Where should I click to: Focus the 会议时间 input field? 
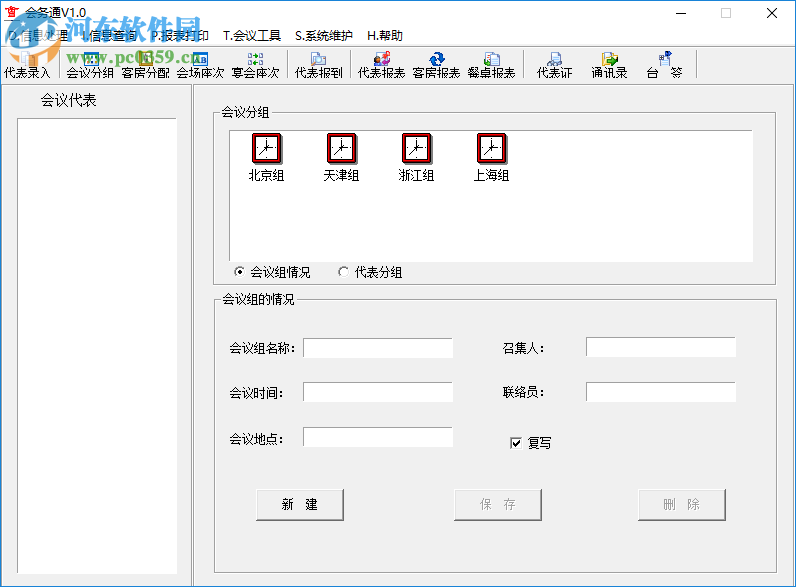378,392
